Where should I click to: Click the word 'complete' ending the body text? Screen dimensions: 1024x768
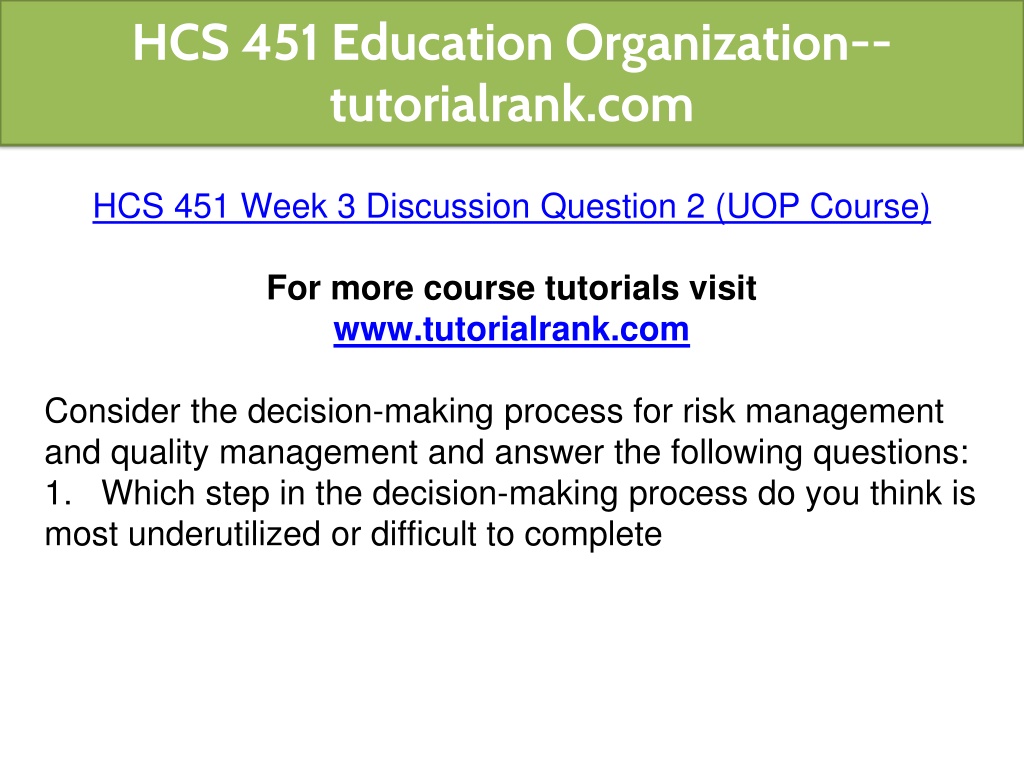pyautogui.click(x=593, y=536)
